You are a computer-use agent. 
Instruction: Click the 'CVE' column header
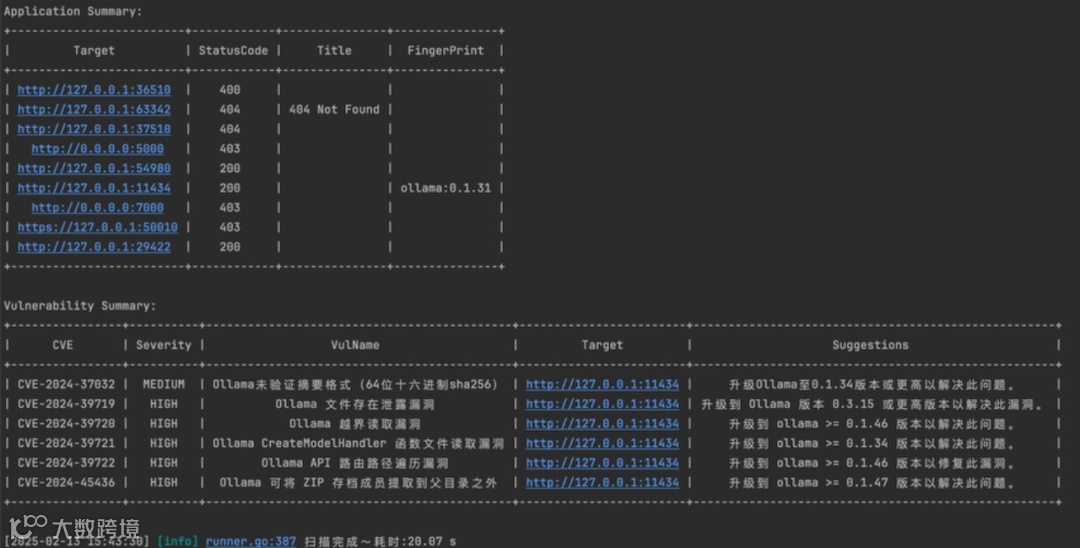tap(63, 345)
